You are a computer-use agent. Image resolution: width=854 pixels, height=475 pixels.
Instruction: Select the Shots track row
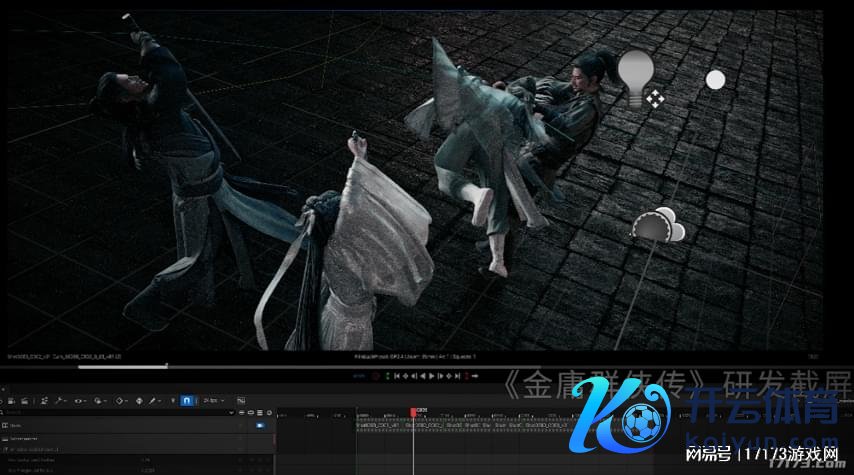click(100, 425)
